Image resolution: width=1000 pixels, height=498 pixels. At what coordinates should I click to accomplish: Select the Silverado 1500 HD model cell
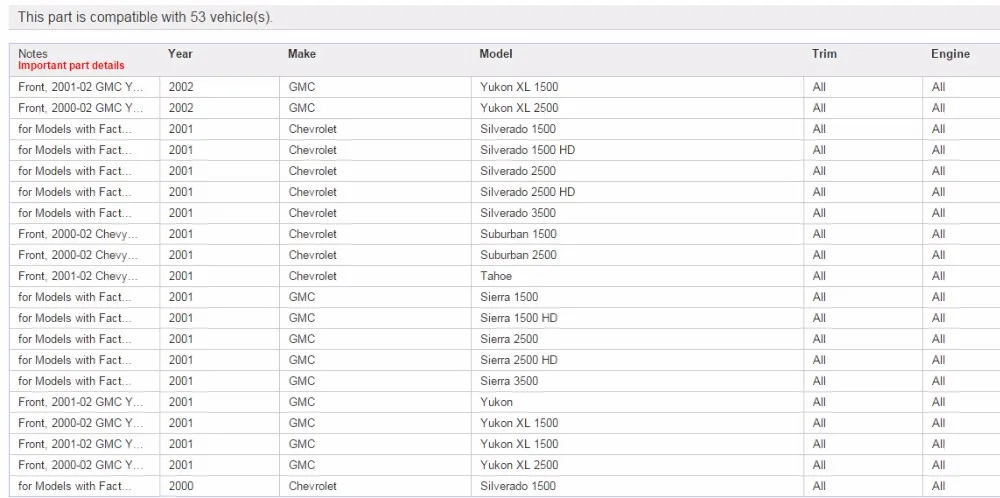tap(527, 150)
